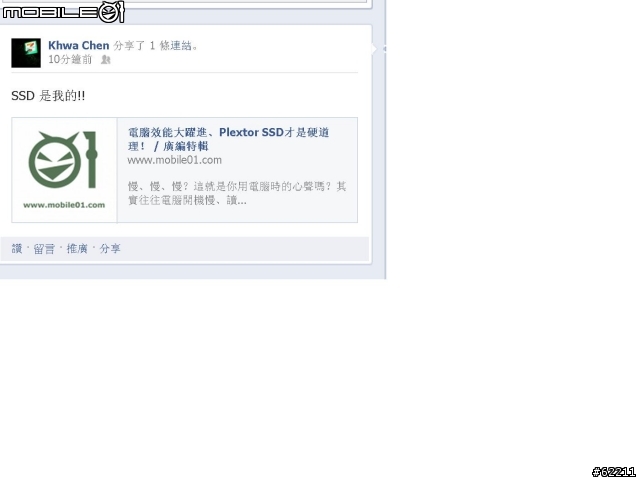Click the green www.mobile01.com text under logo

64,205
